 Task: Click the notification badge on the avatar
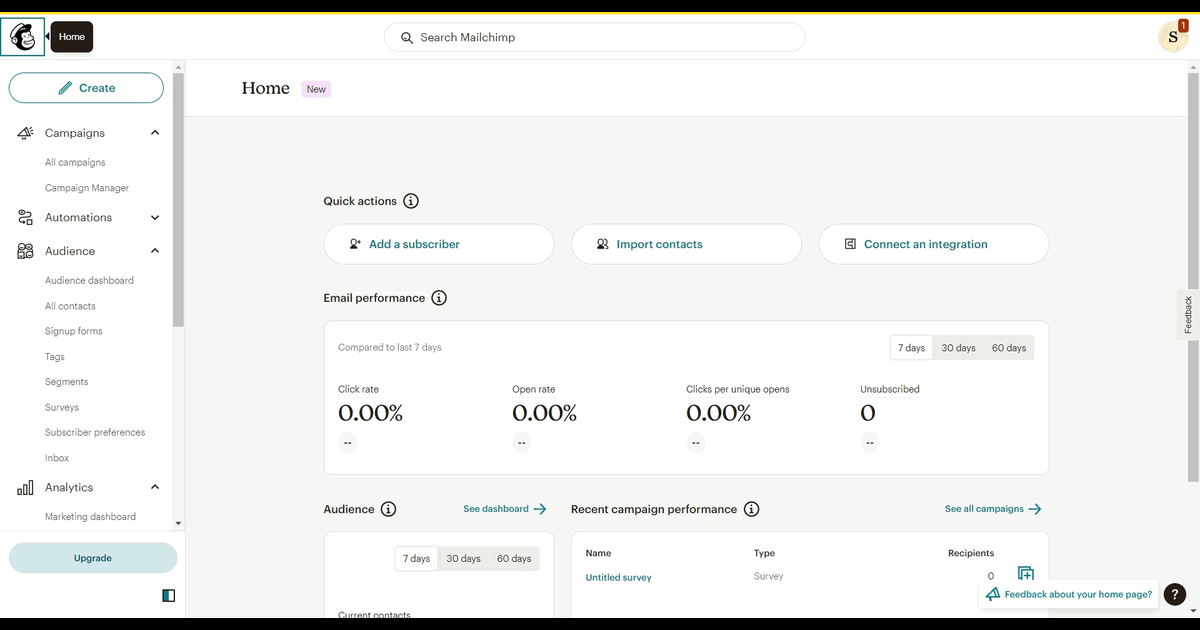tap(1183, 26)
